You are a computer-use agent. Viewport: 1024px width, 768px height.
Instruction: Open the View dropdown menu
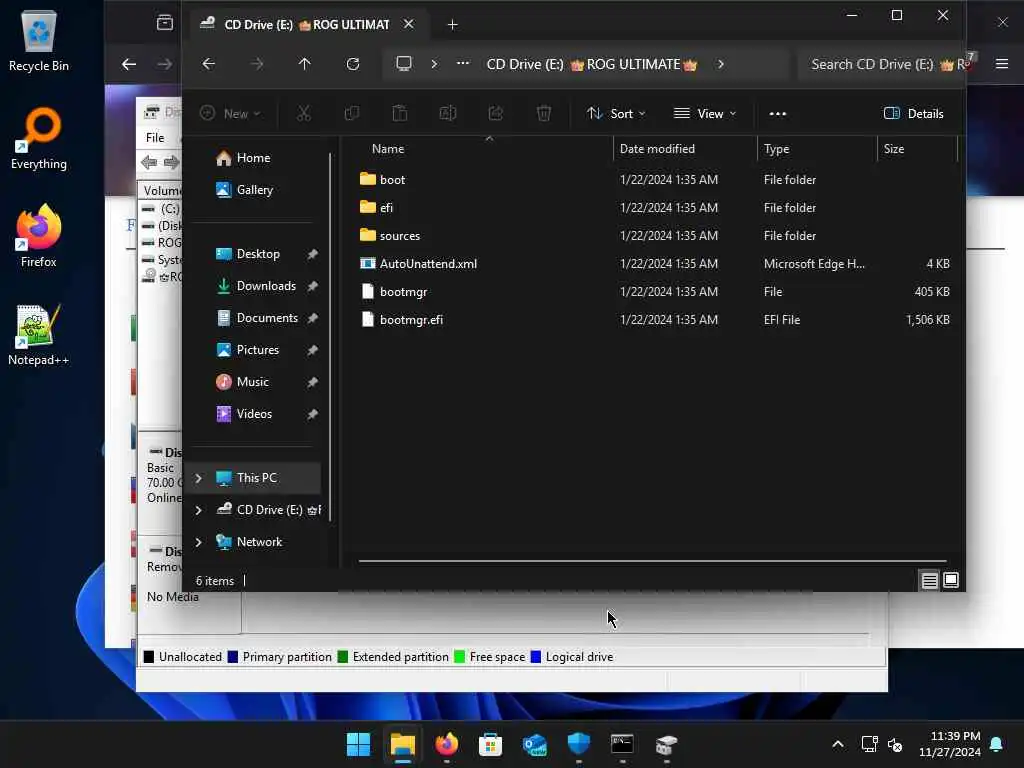[705, 114]
